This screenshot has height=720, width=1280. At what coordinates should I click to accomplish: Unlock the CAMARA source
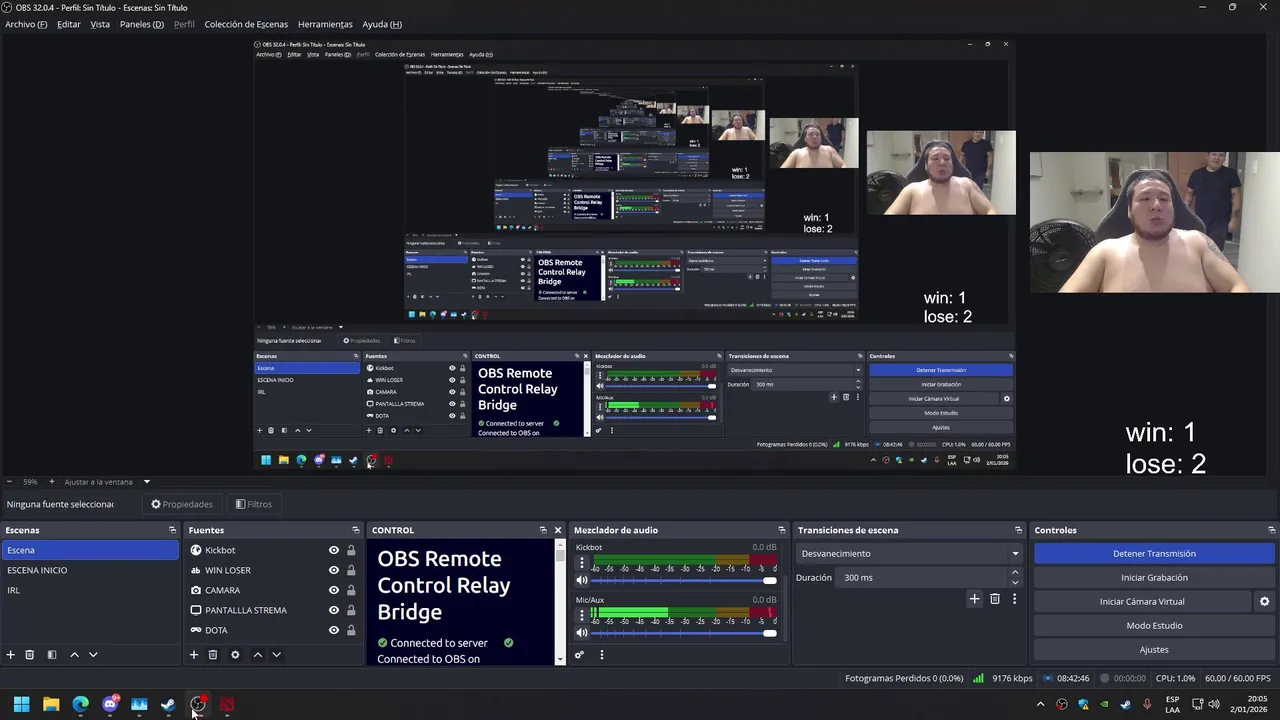pyautogui.click(x=351, y=590)
